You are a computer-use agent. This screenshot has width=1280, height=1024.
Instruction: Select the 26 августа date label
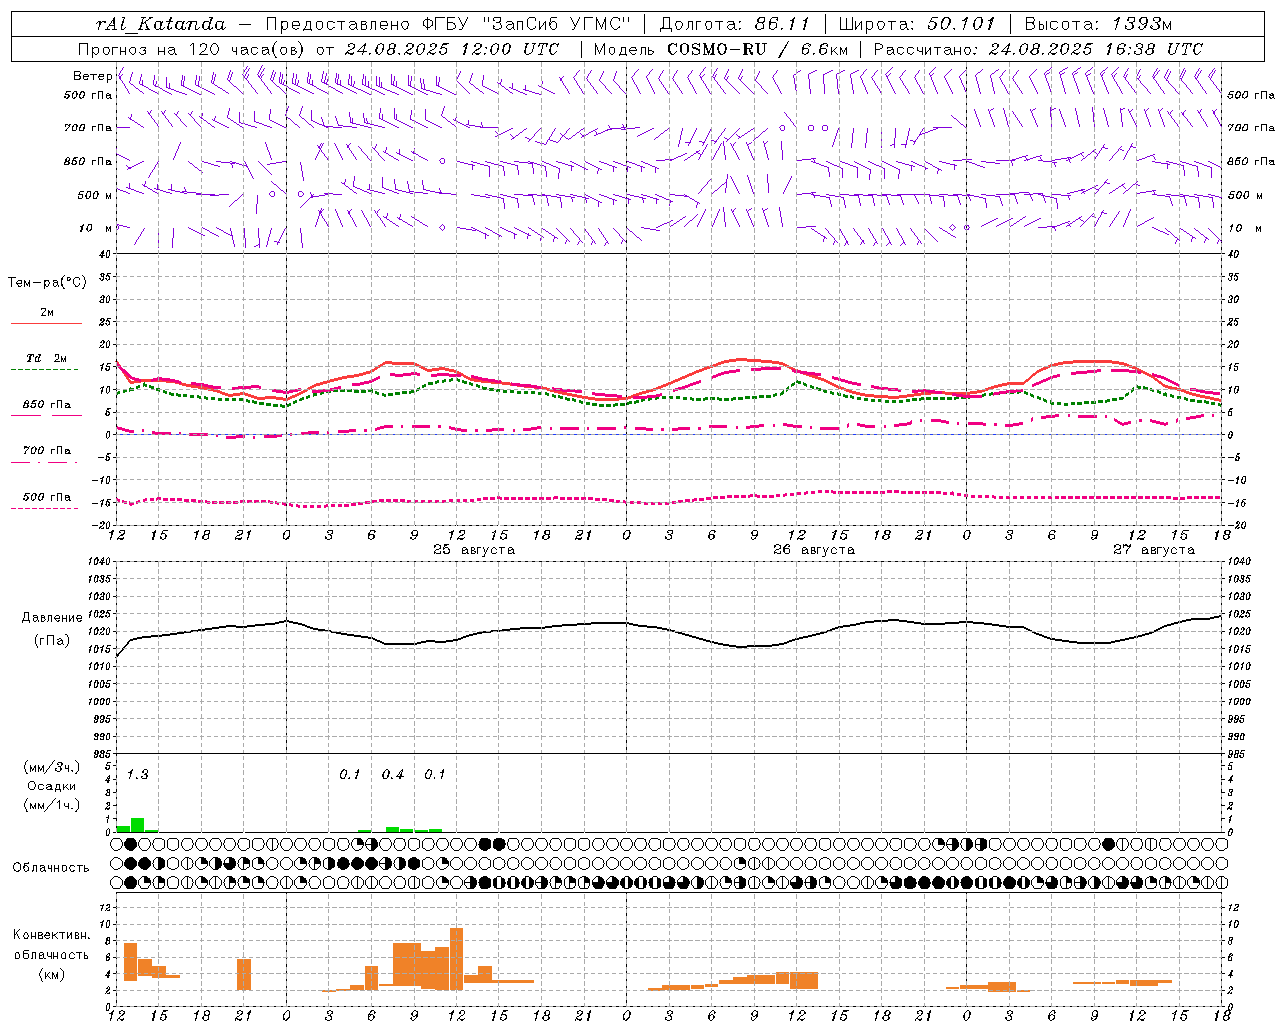pos(814,550)
